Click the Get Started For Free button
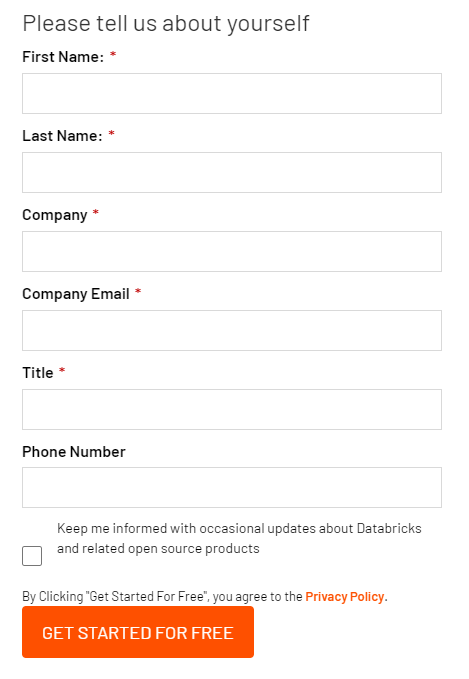The height and width of the screenshot is (679, 469). point(138,632)
